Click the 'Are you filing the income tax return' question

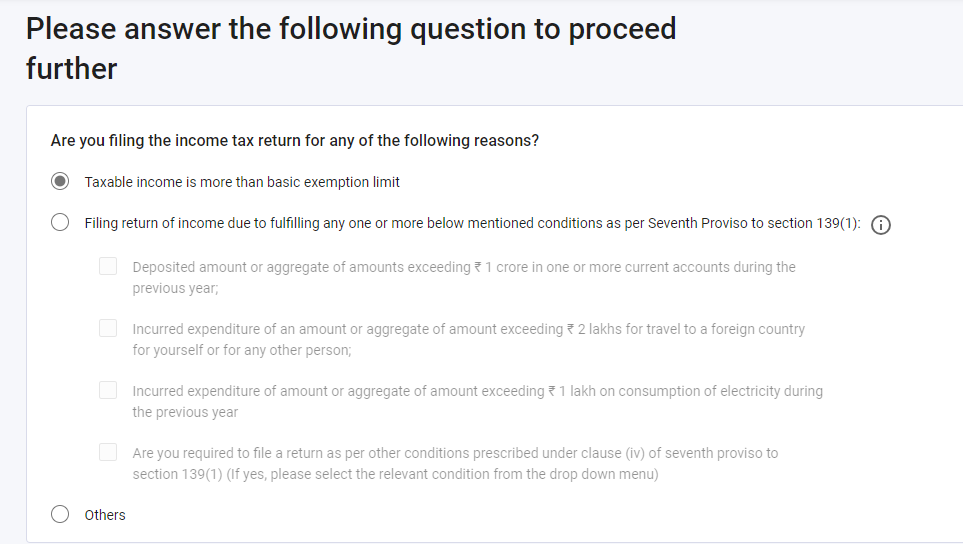point(295,141)
